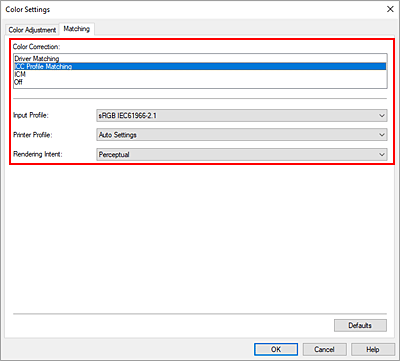Switch to the Color Adjustment tab
This screenshot has height=361, width=400.
(x=32, y=30)
